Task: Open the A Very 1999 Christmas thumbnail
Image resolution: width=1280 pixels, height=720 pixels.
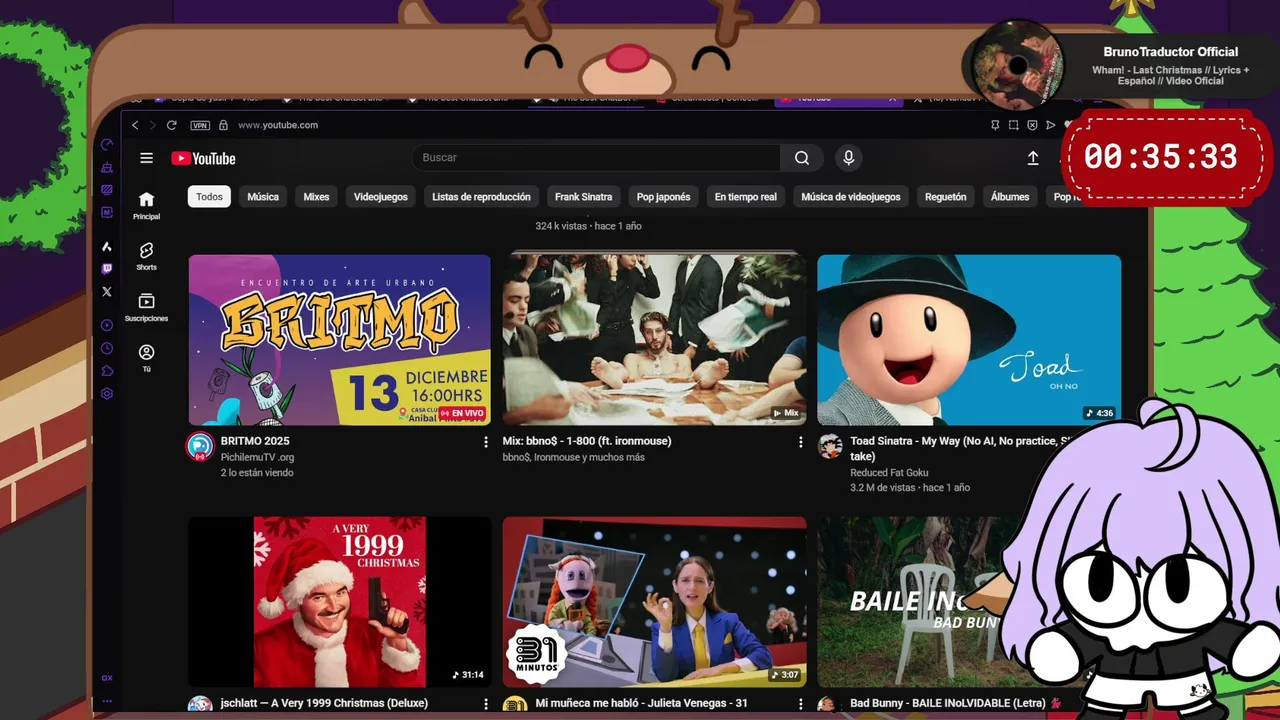Action: point(339,602)
